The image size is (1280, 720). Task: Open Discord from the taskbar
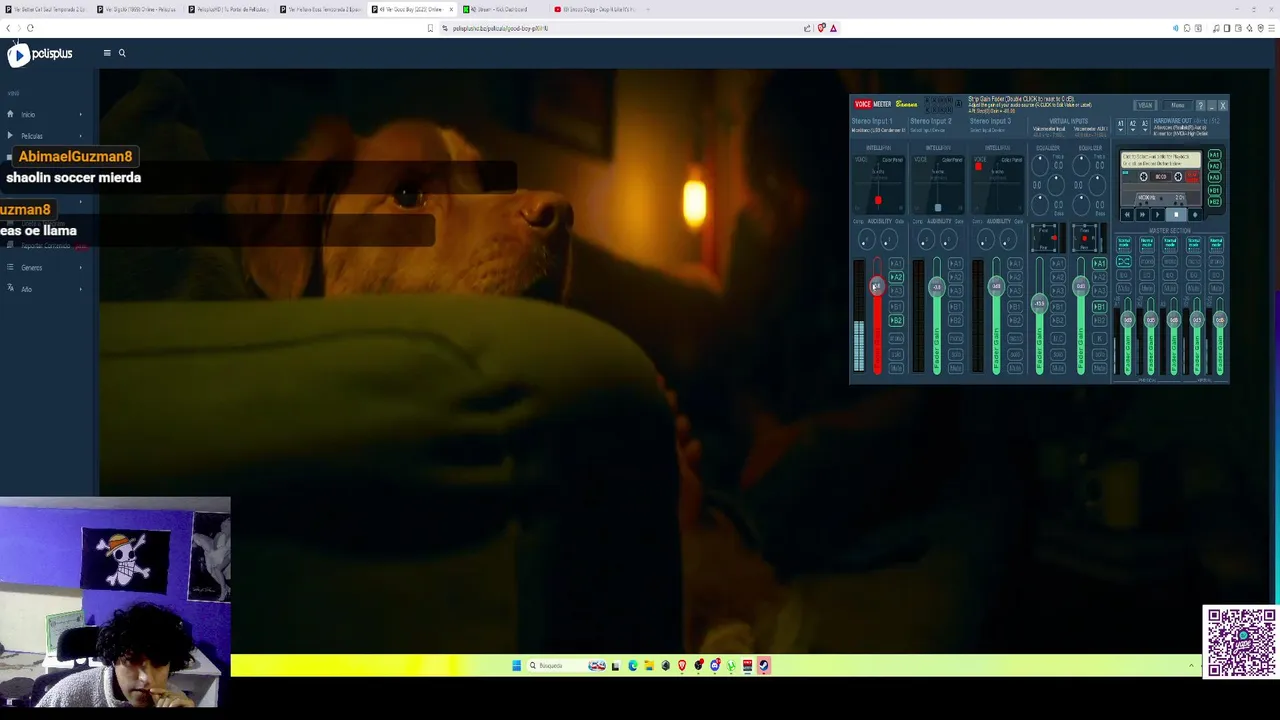[715, 666]
